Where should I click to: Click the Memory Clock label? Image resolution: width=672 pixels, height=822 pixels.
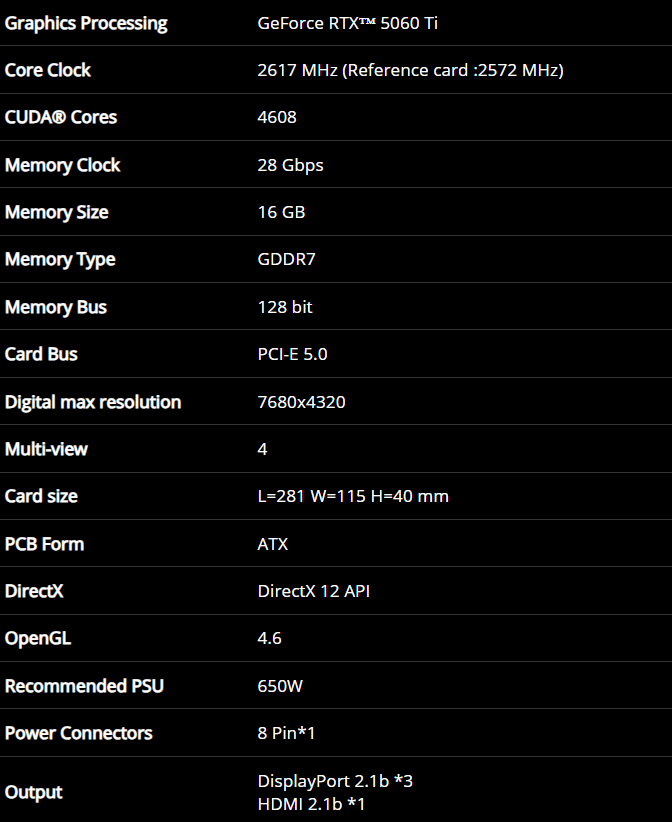63,165
